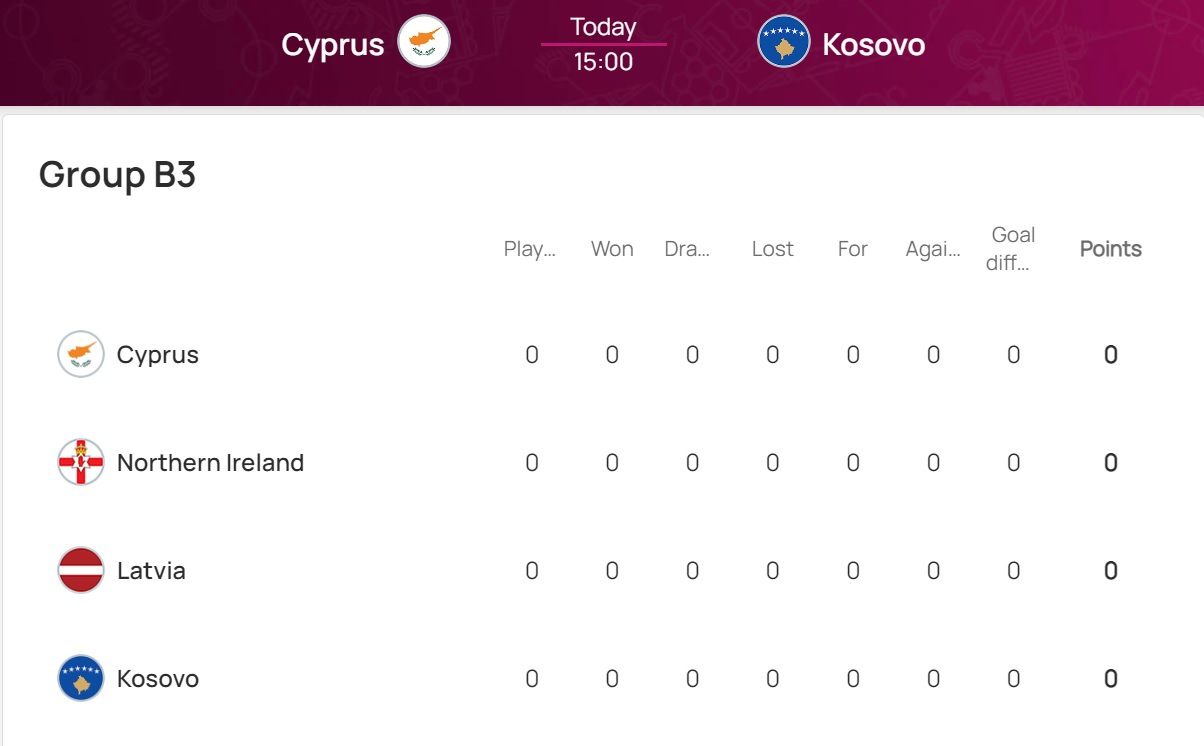1204x746 pixels.
Task: Click the Points column header
Action: [x=1110, y=249]
